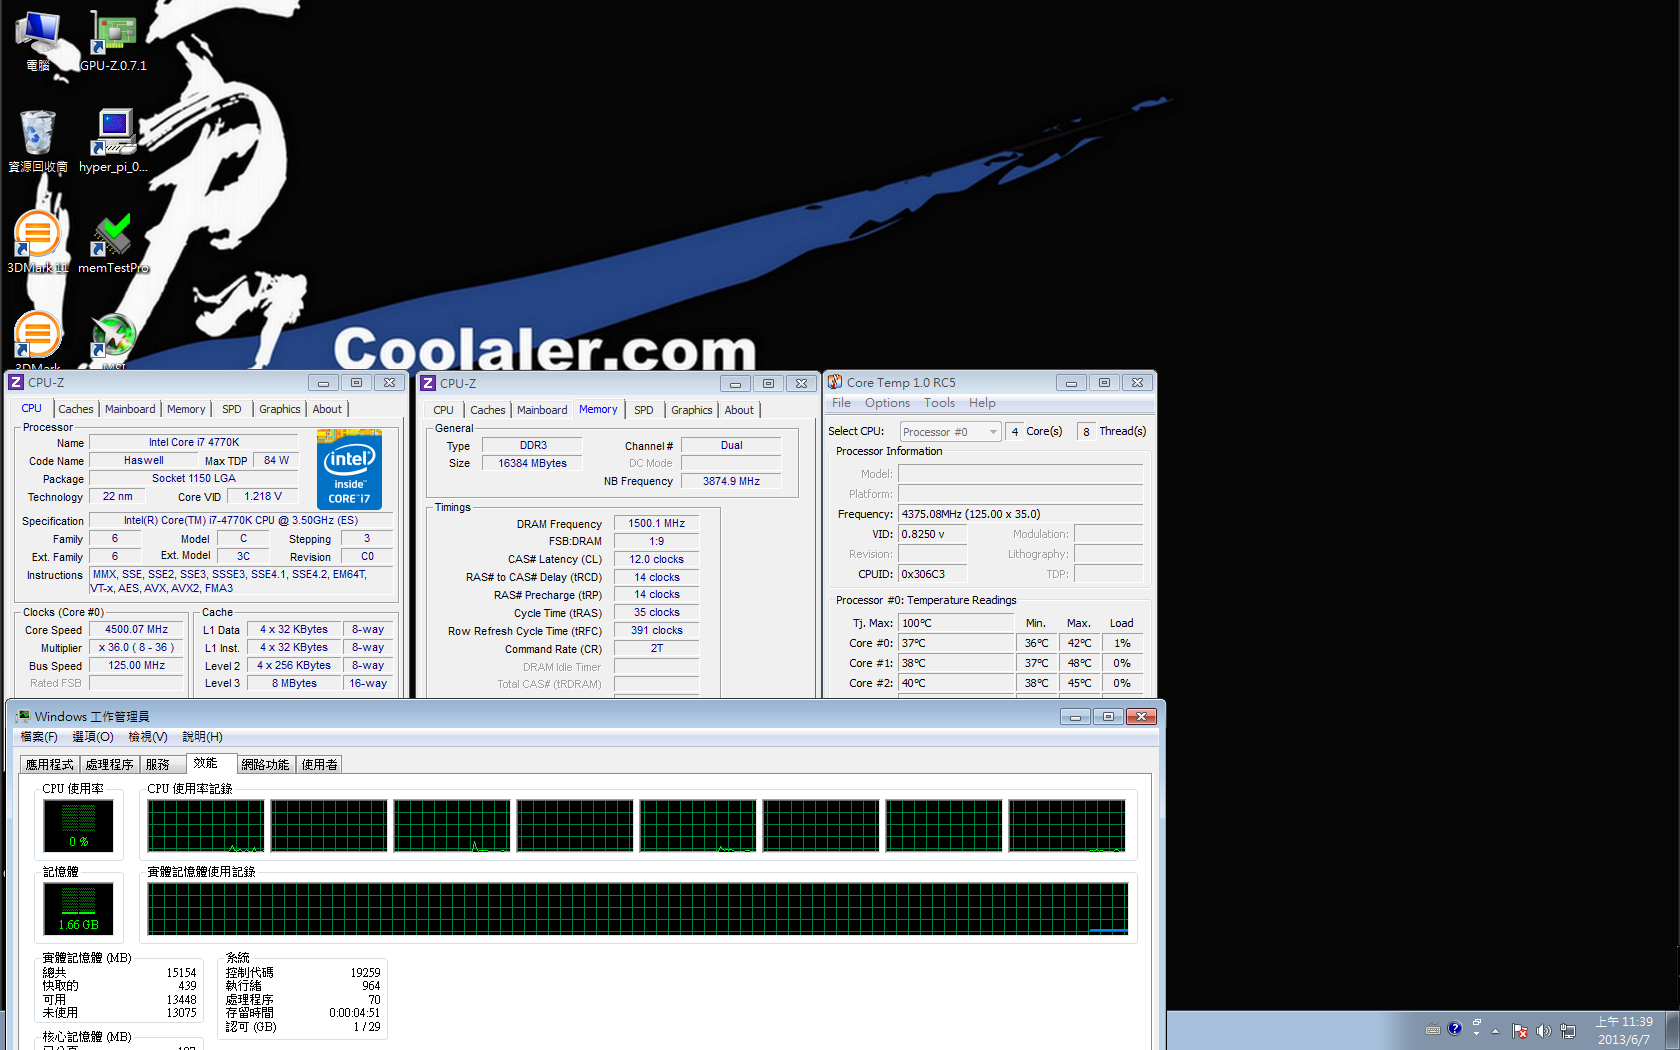Open the File menu in Core Temp

pyautogui.click(x=841, y=403)
